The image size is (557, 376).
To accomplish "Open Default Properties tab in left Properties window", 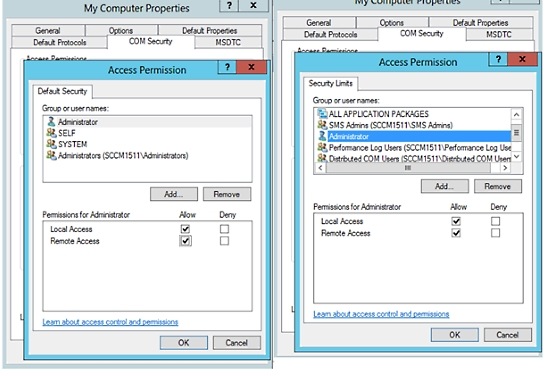I will tap(210, 31).
